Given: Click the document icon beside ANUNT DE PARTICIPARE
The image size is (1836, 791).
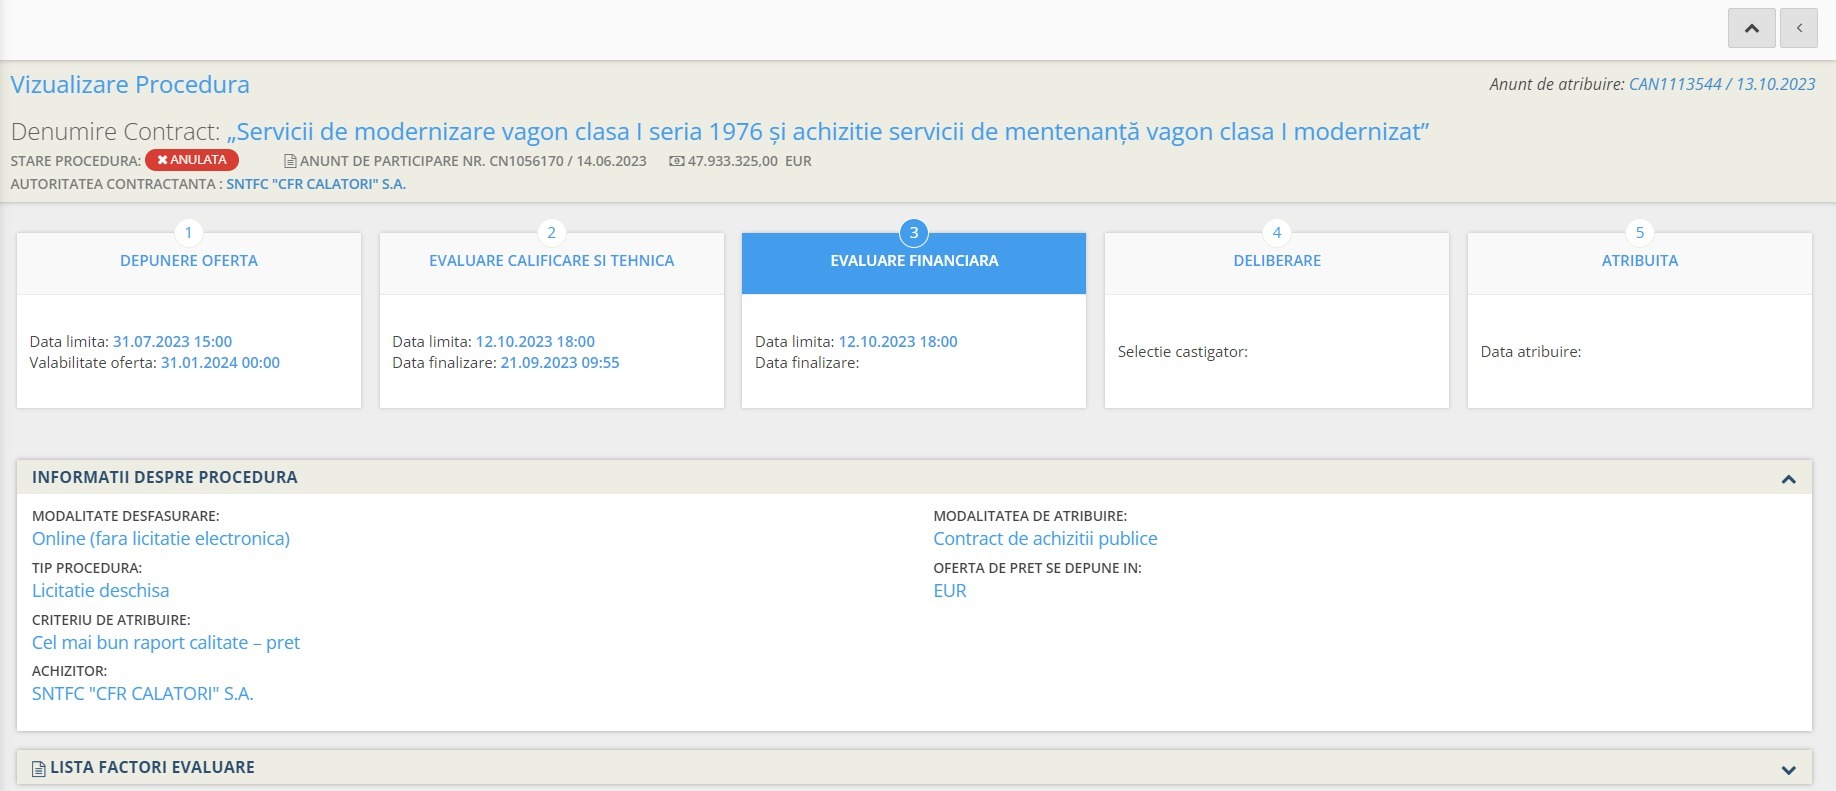Looking at the screenshot, I should tap(290, 161).
